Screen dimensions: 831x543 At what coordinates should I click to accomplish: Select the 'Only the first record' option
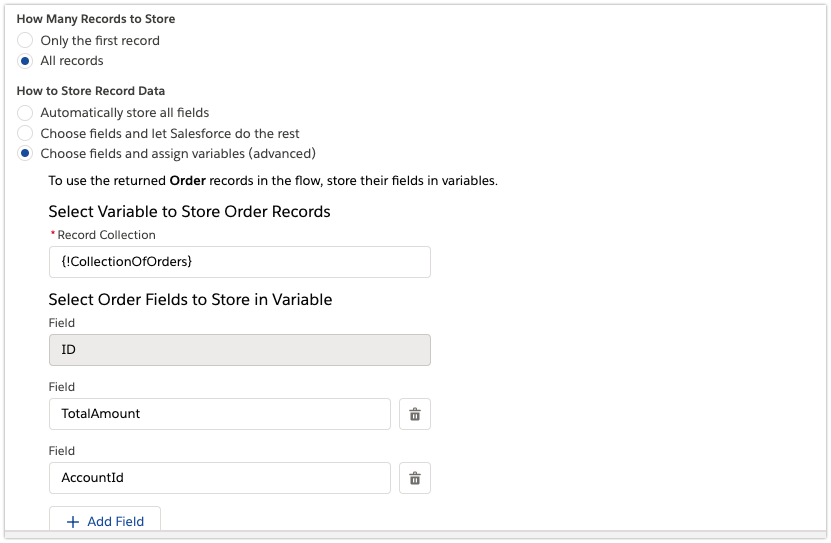(26, 40)
